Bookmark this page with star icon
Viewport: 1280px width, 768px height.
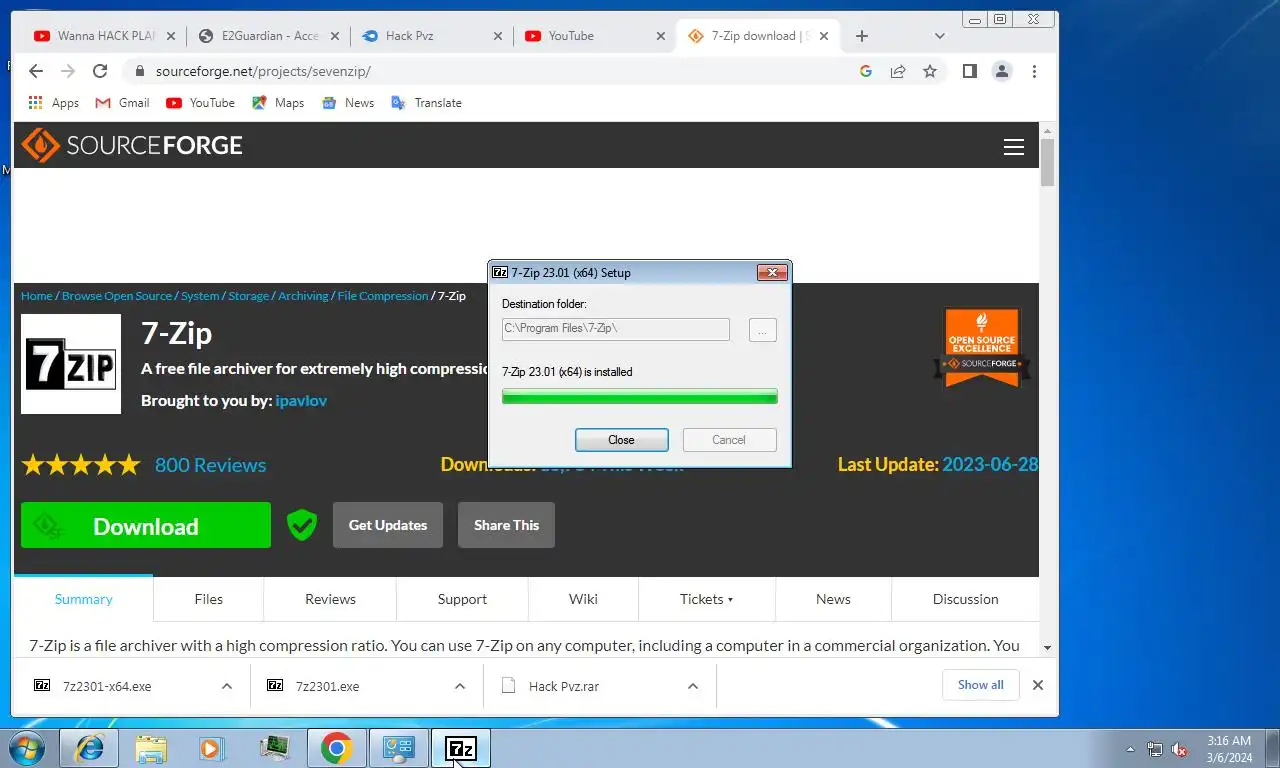[x=930, y=71]
